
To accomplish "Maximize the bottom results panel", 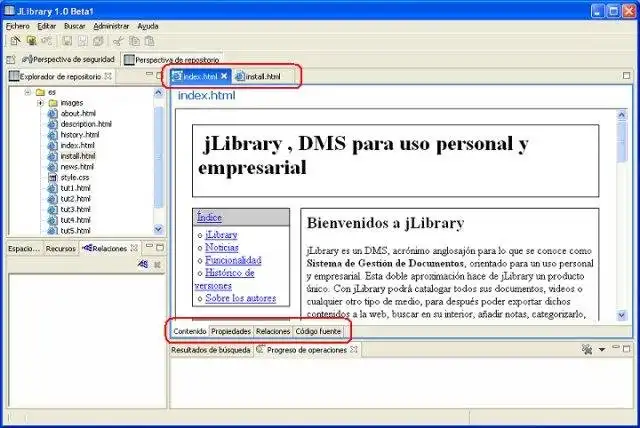I will pyautogui.click(x=627, y=349).
